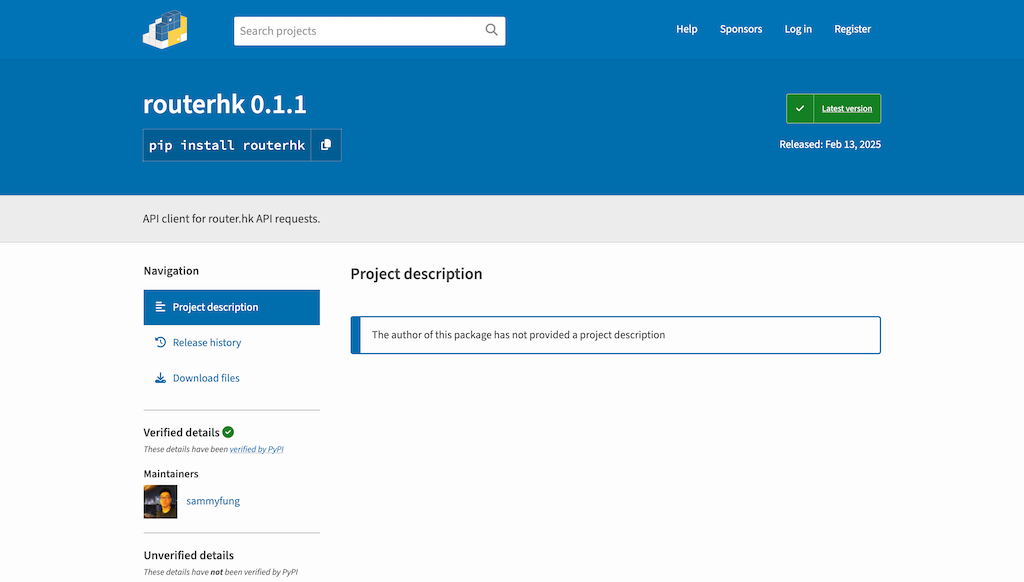Click the Project description list icon
Image resolution: width=1024 pixels, height=582 pixels.
160,307
